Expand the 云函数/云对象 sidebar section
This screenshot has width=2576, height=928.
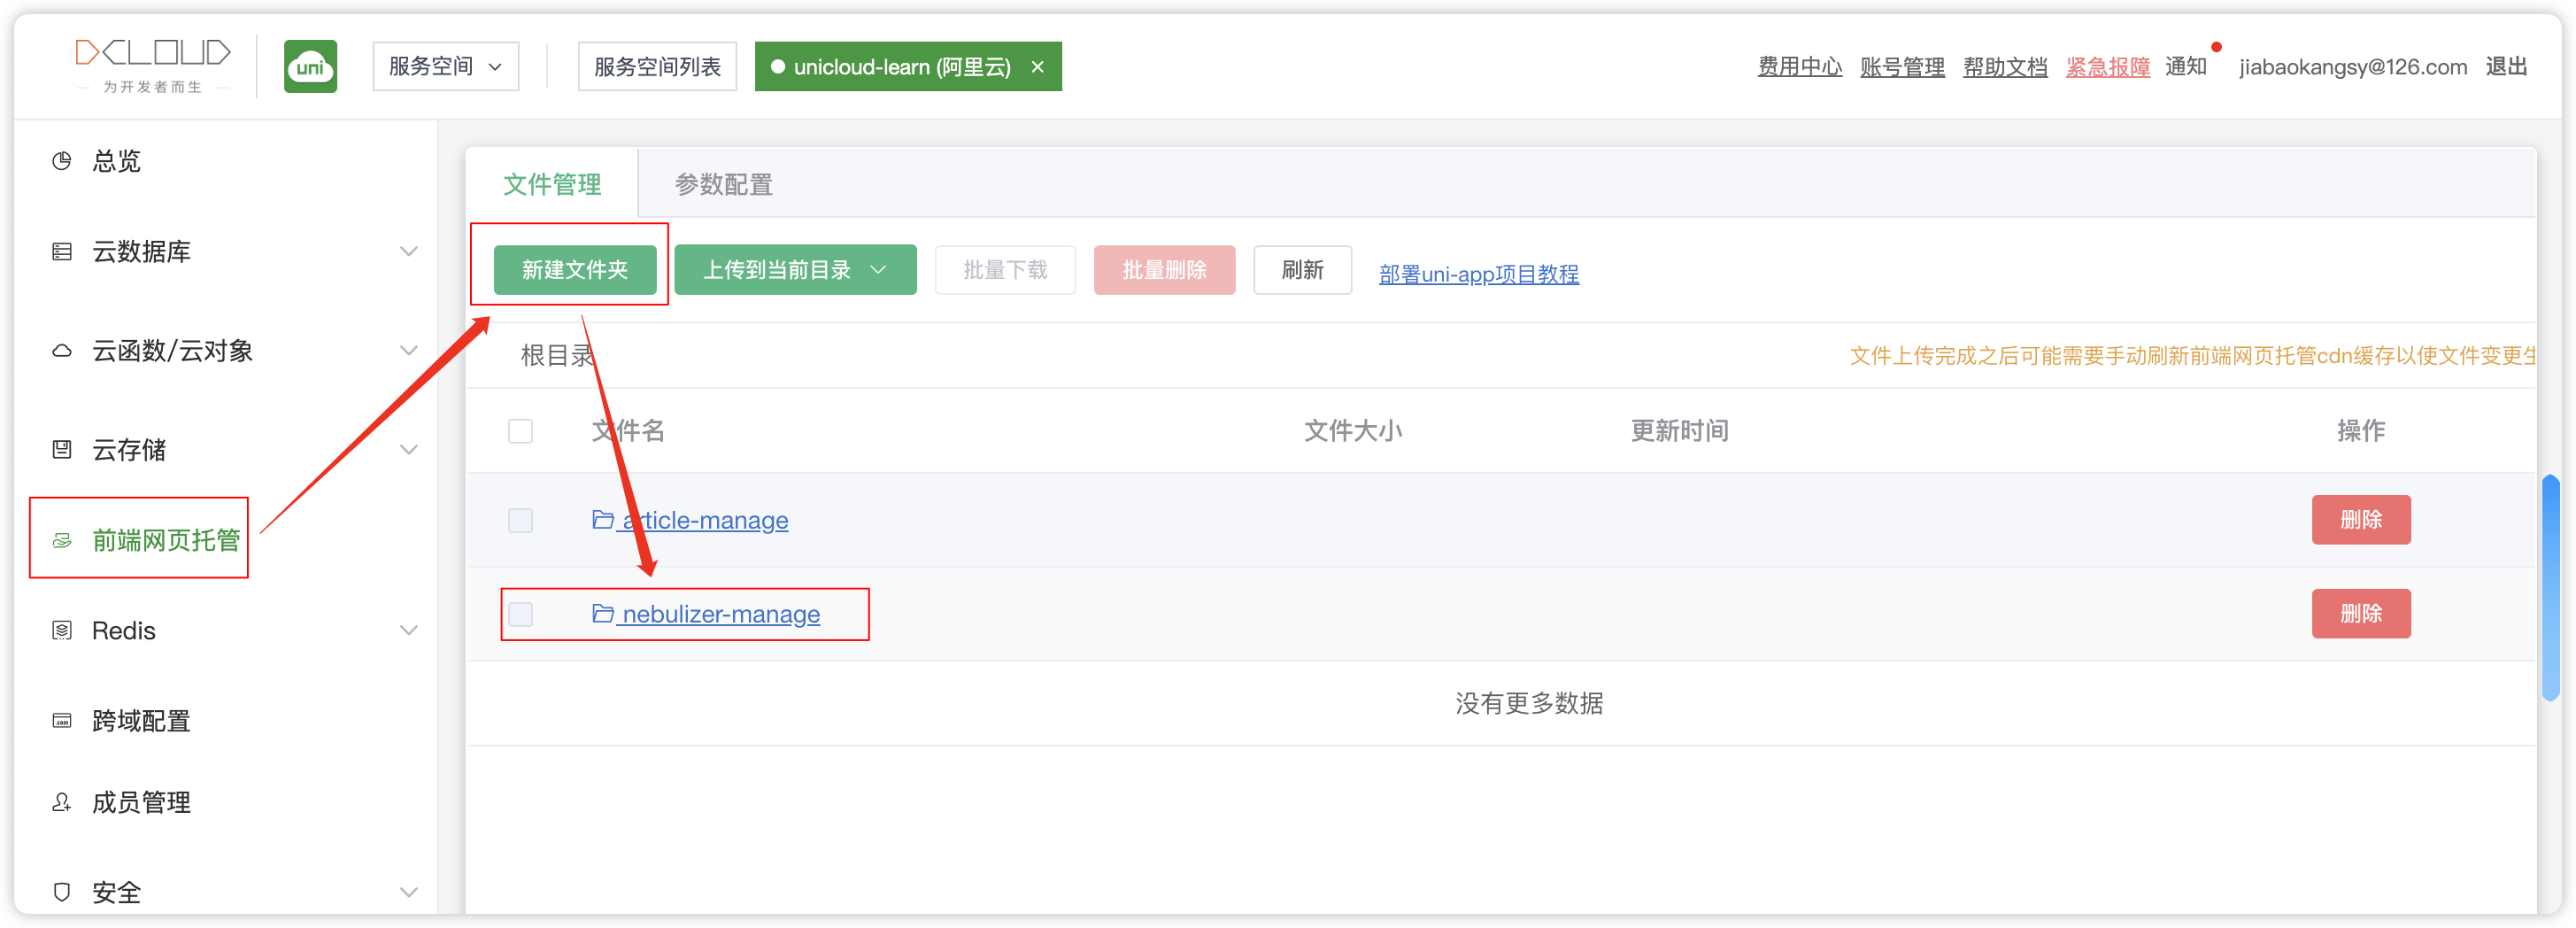tap(408, 351)
